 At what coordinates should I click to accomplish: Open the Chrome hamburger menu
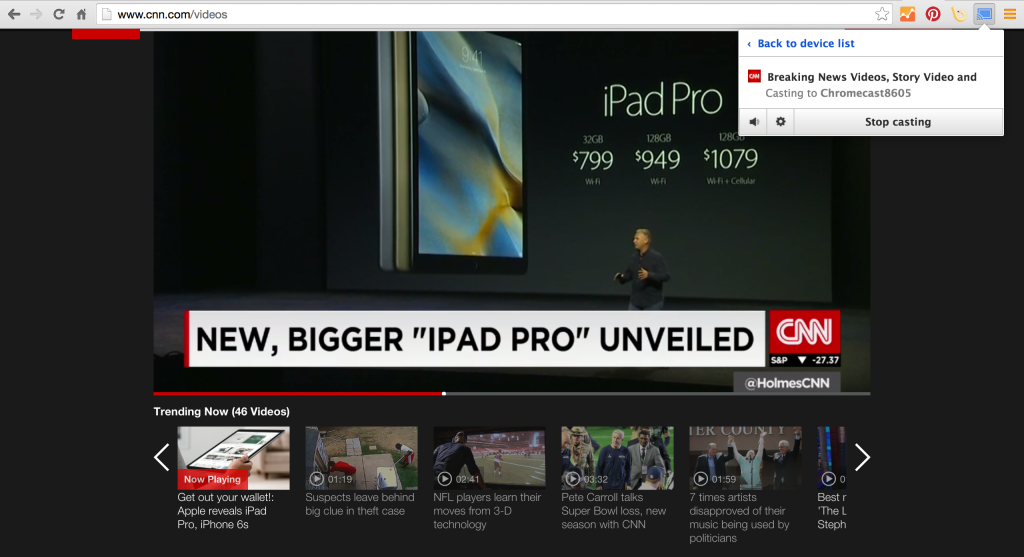coord(1010,14)
